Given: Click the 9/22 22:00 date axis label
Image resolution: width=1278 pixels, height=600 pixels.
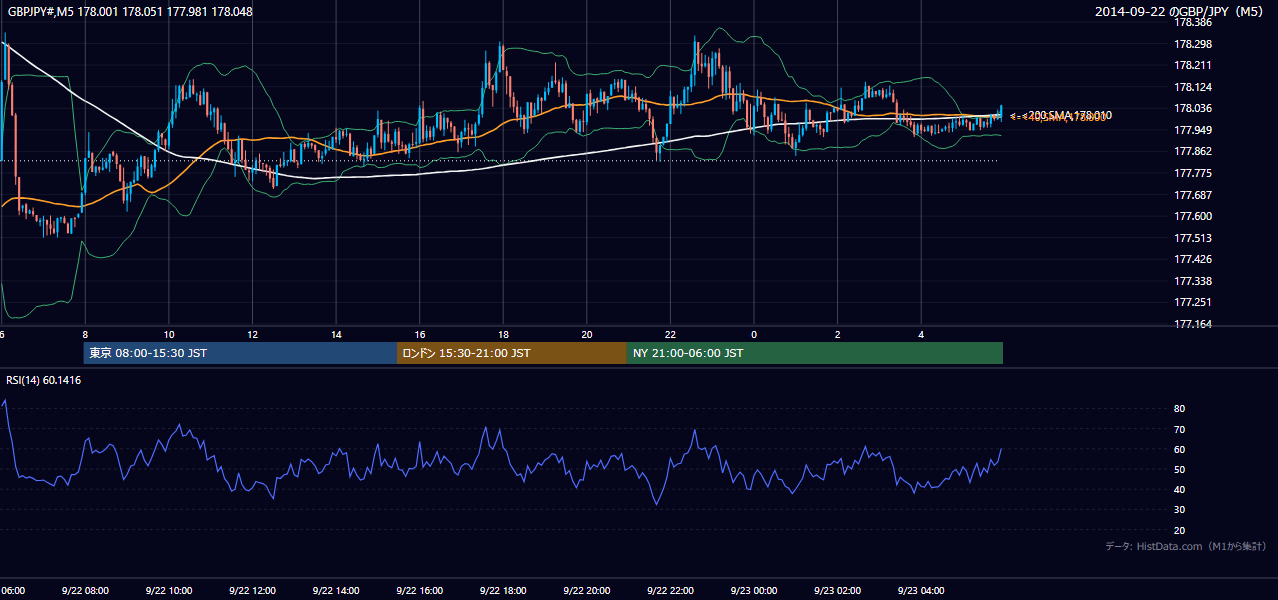Looking at the screenshot, I should tap(669, 591).
